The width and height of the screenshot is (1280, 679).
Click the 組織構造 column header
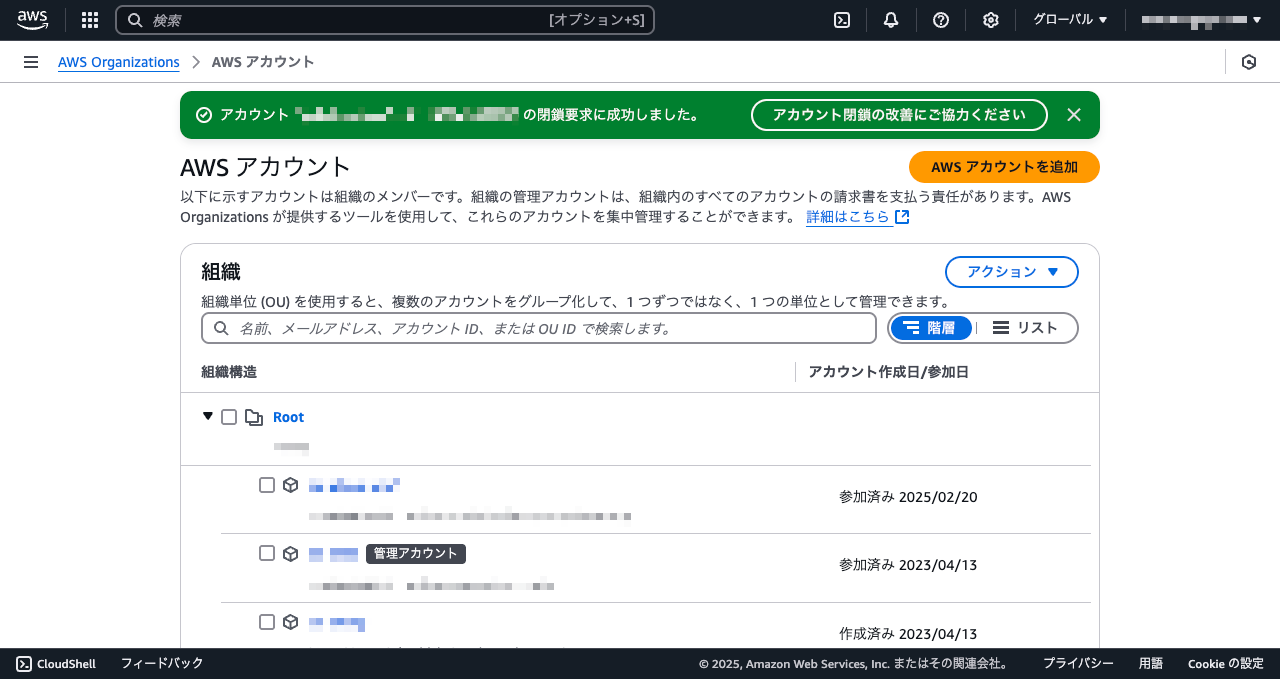(229, 372)
